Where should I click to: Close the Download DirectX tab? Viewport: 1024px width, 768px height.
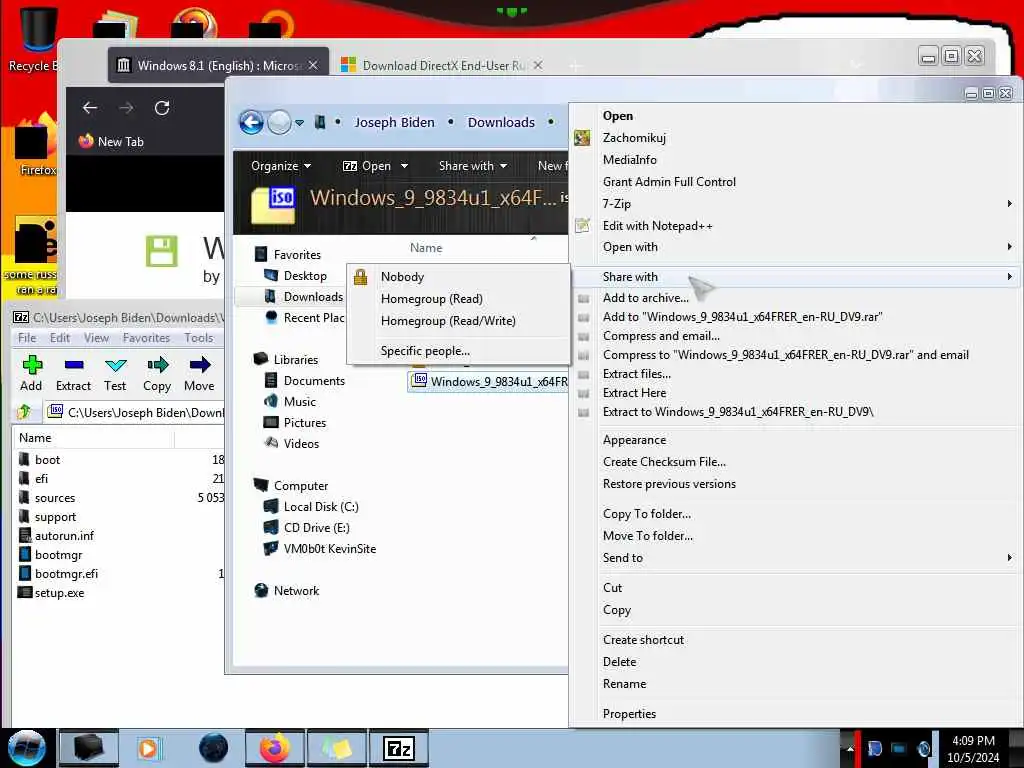(x=537, y=65)
